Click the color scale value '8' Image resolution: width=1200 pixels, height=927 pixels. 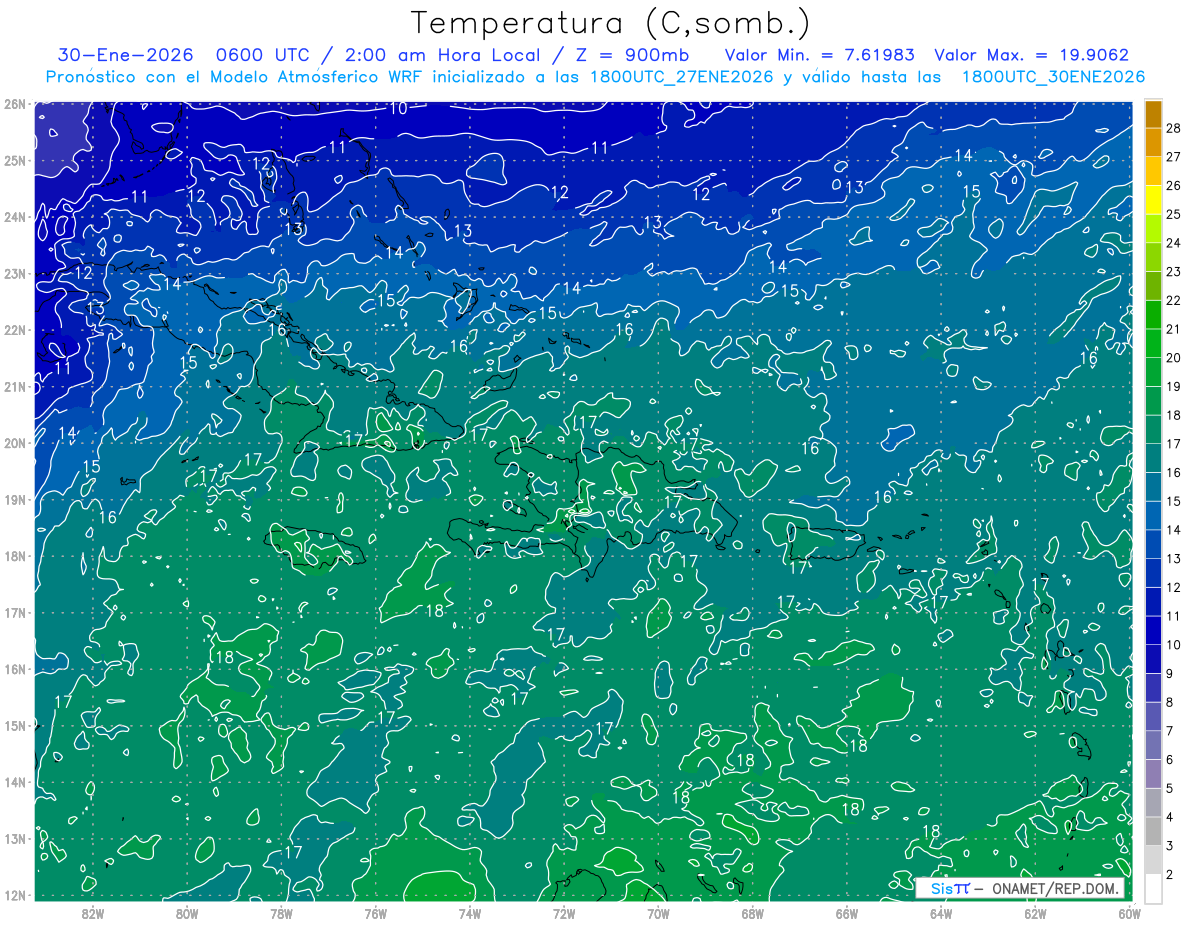pyautogui.click(x=1170, y=703)
